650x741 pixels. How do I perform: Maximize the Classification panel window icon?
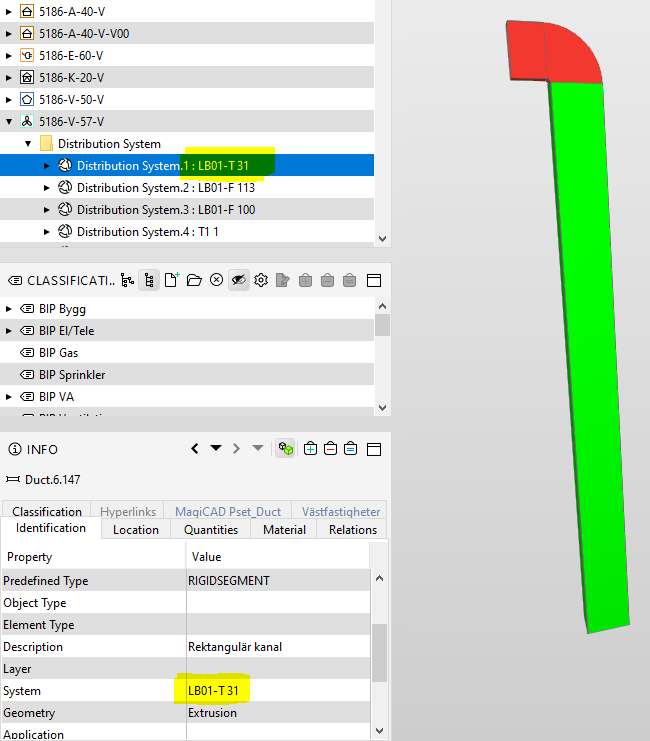pos(374,280)
